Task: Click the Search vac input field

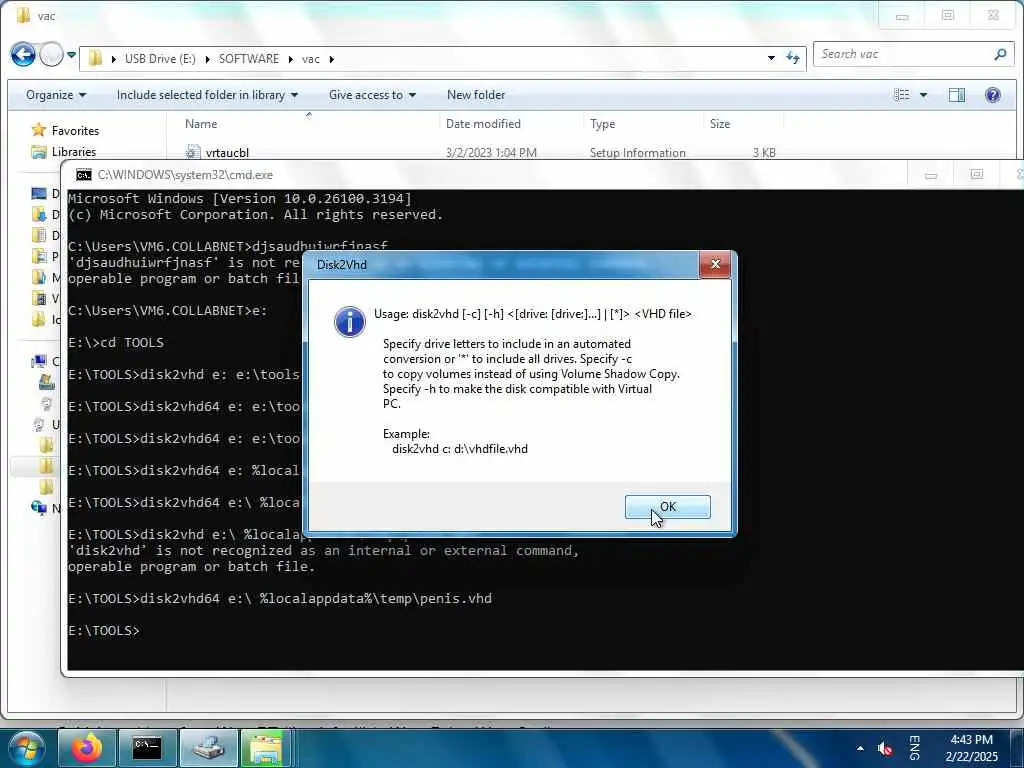Action: click(904, 55)
